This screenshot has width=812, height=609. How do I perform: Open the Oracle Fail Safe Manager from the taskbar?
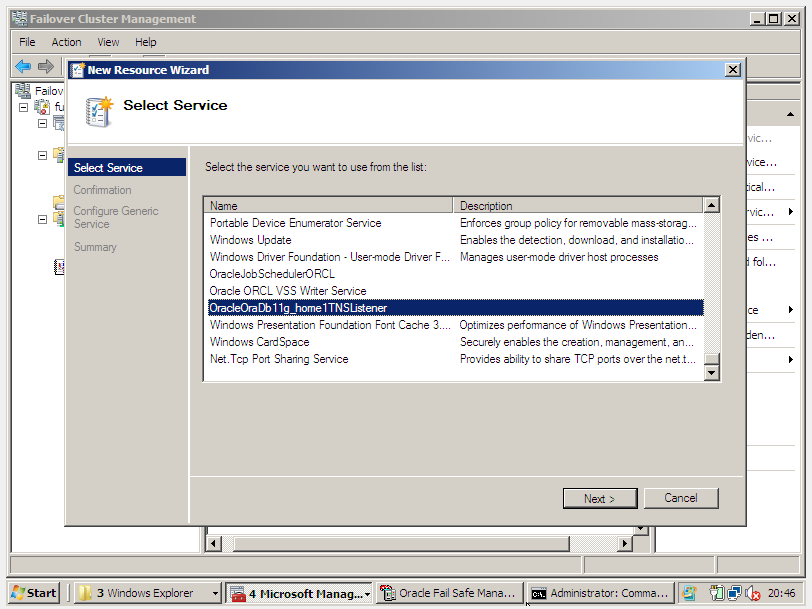448,592
